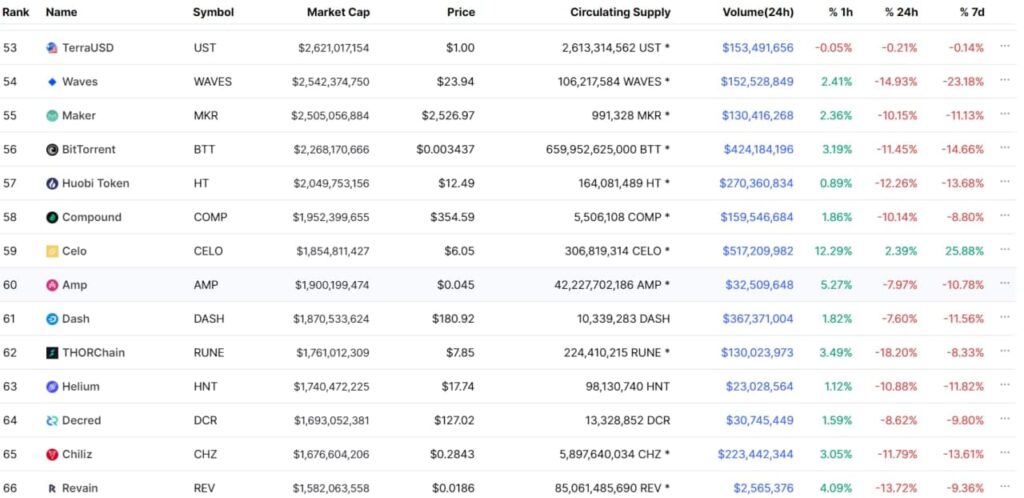Open BitTorrent 24h volume link $424,184,196
The image size is (1024, 498).
[x=758, y=150]
